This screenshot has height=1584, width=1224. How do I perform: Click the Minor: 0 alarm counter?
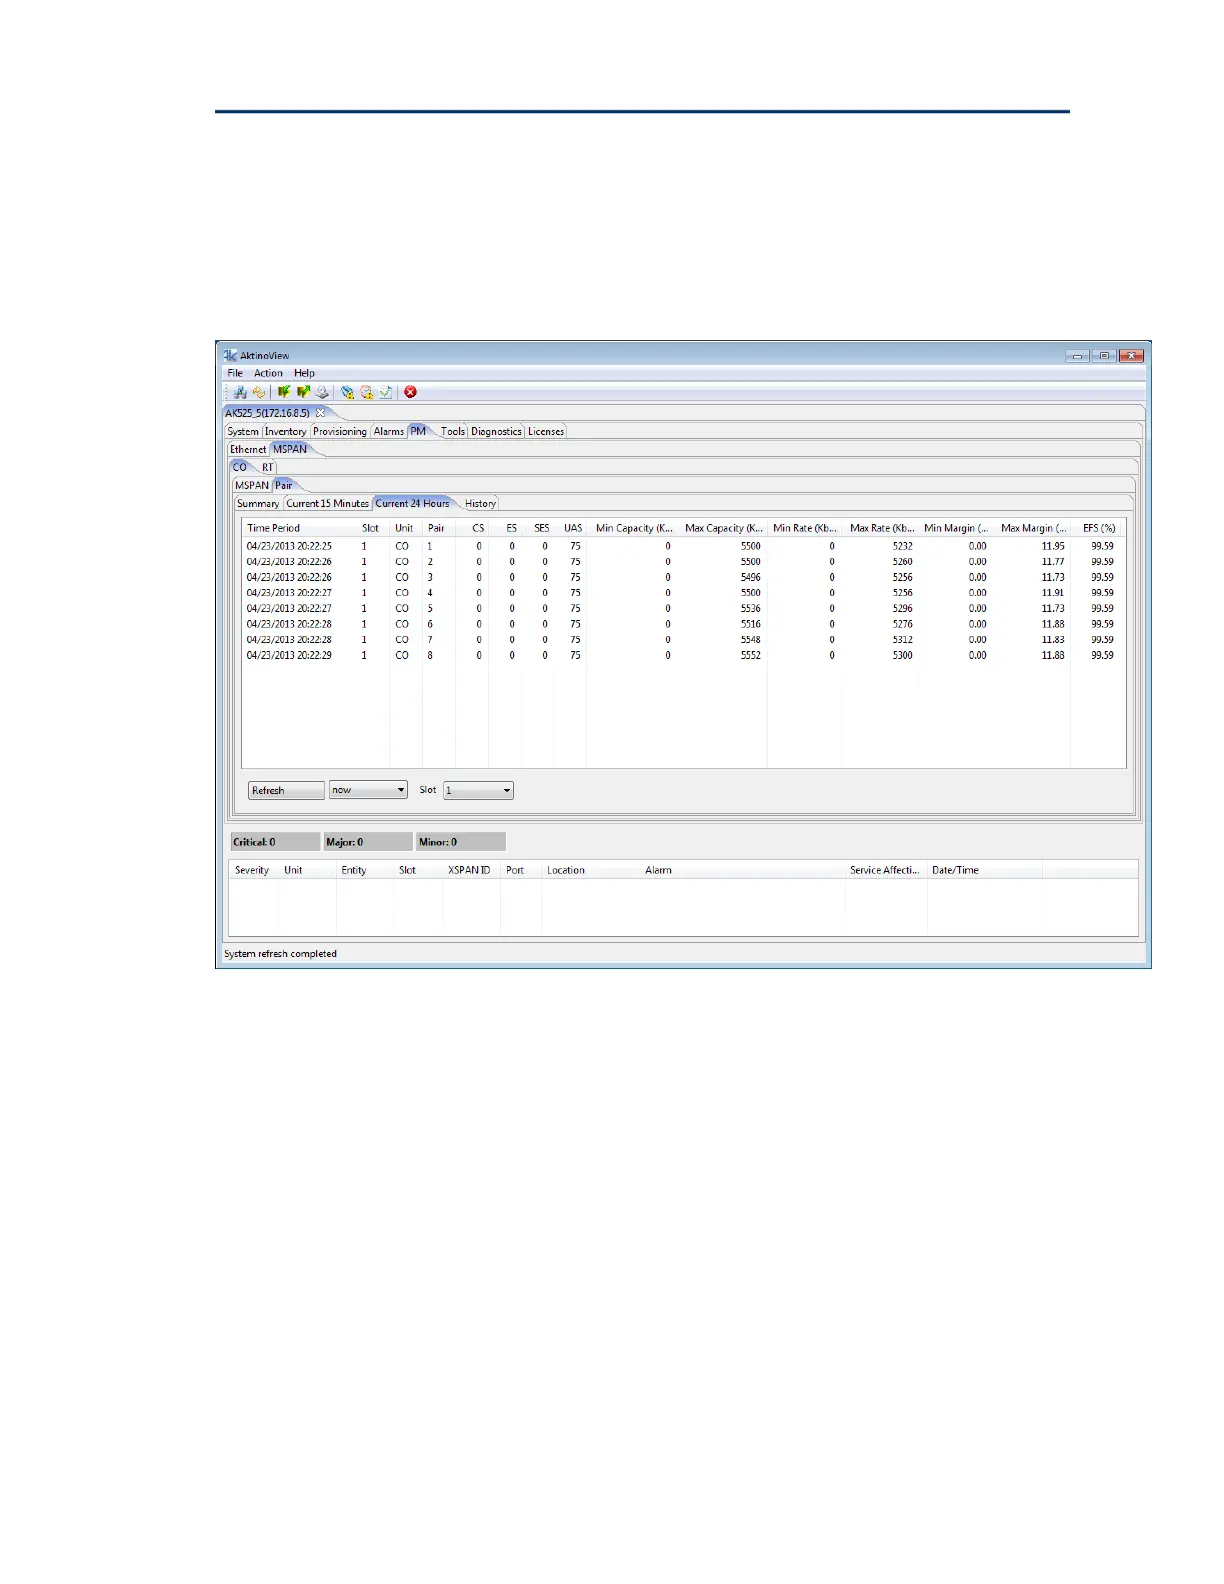pyautogui.click(x=460, y=842)
